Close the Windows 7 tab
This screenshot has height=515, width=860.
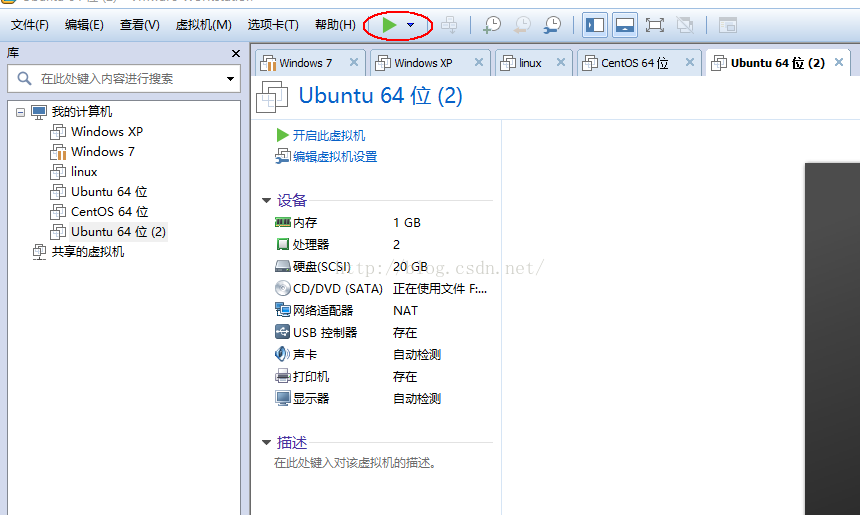pyautogui.click(x=354, y=62)
